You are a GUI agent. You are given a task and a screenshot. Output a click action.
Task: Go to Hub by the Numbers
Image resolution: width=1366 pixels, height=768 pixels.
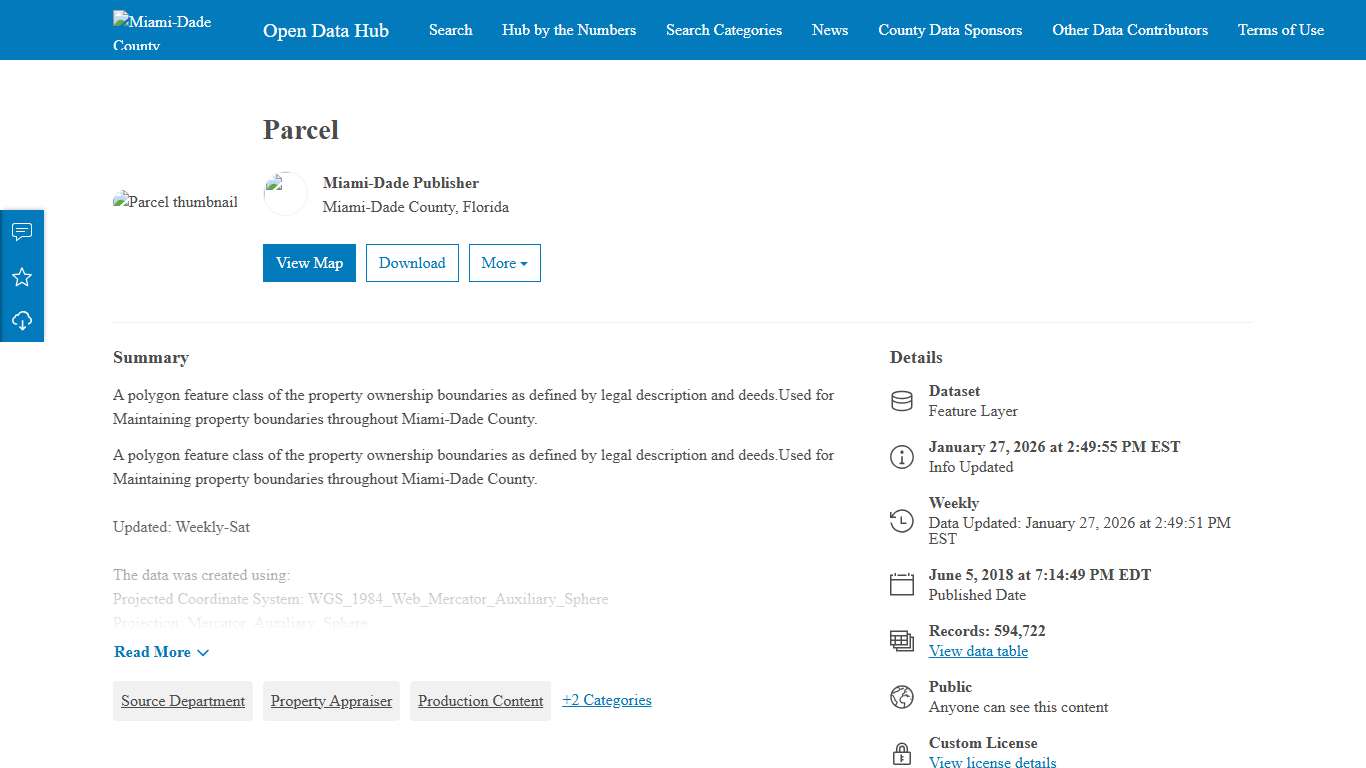coord(568,30)
